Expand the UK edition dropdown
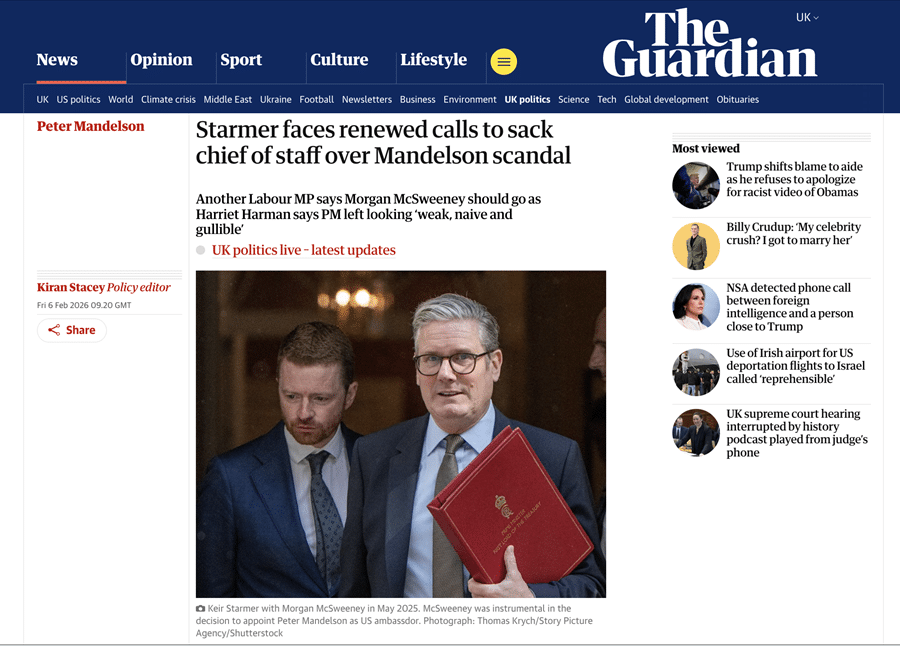The width and height of the screenshot is (900, 646). (x=807, y=18)
